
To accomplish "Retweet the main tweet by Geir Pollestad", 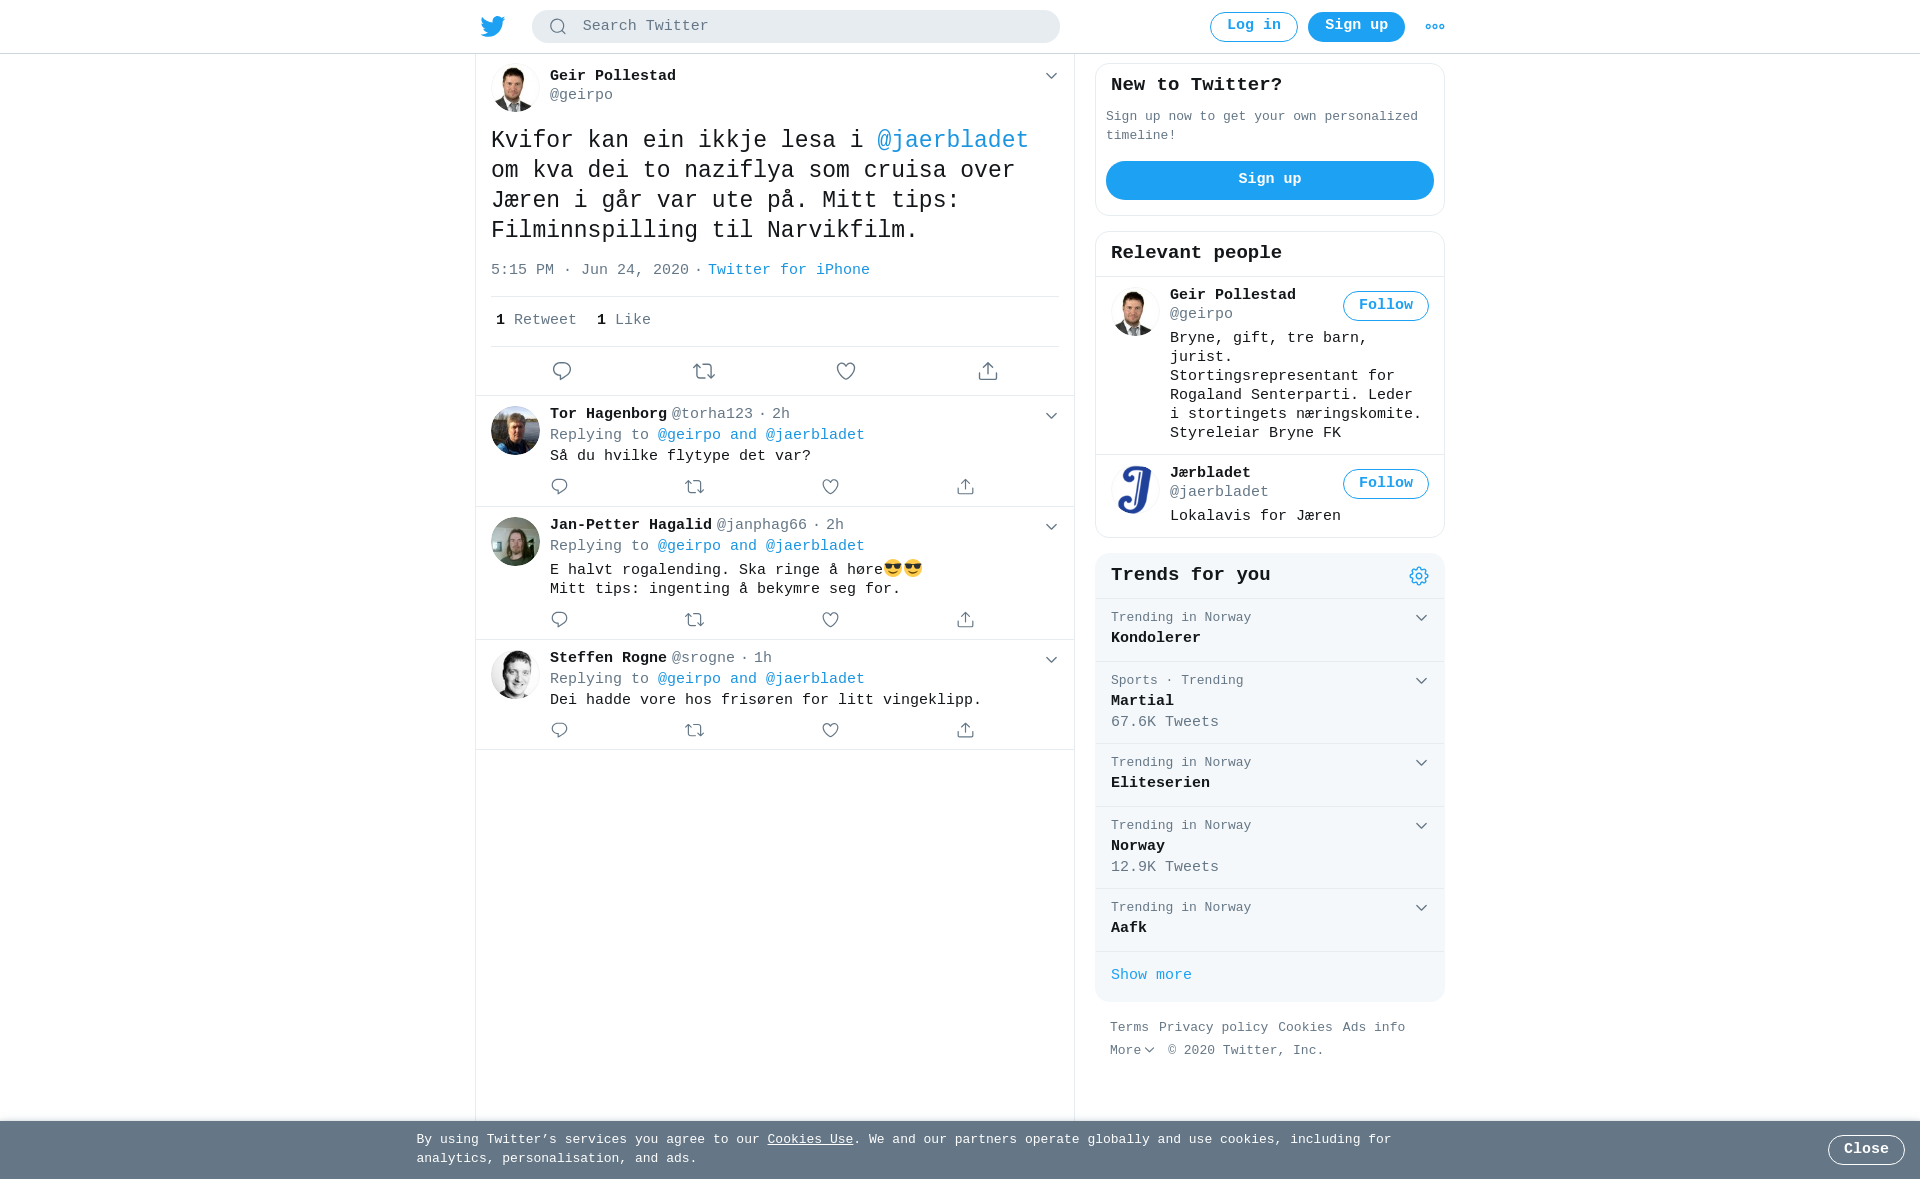I will tap(704, 371).
